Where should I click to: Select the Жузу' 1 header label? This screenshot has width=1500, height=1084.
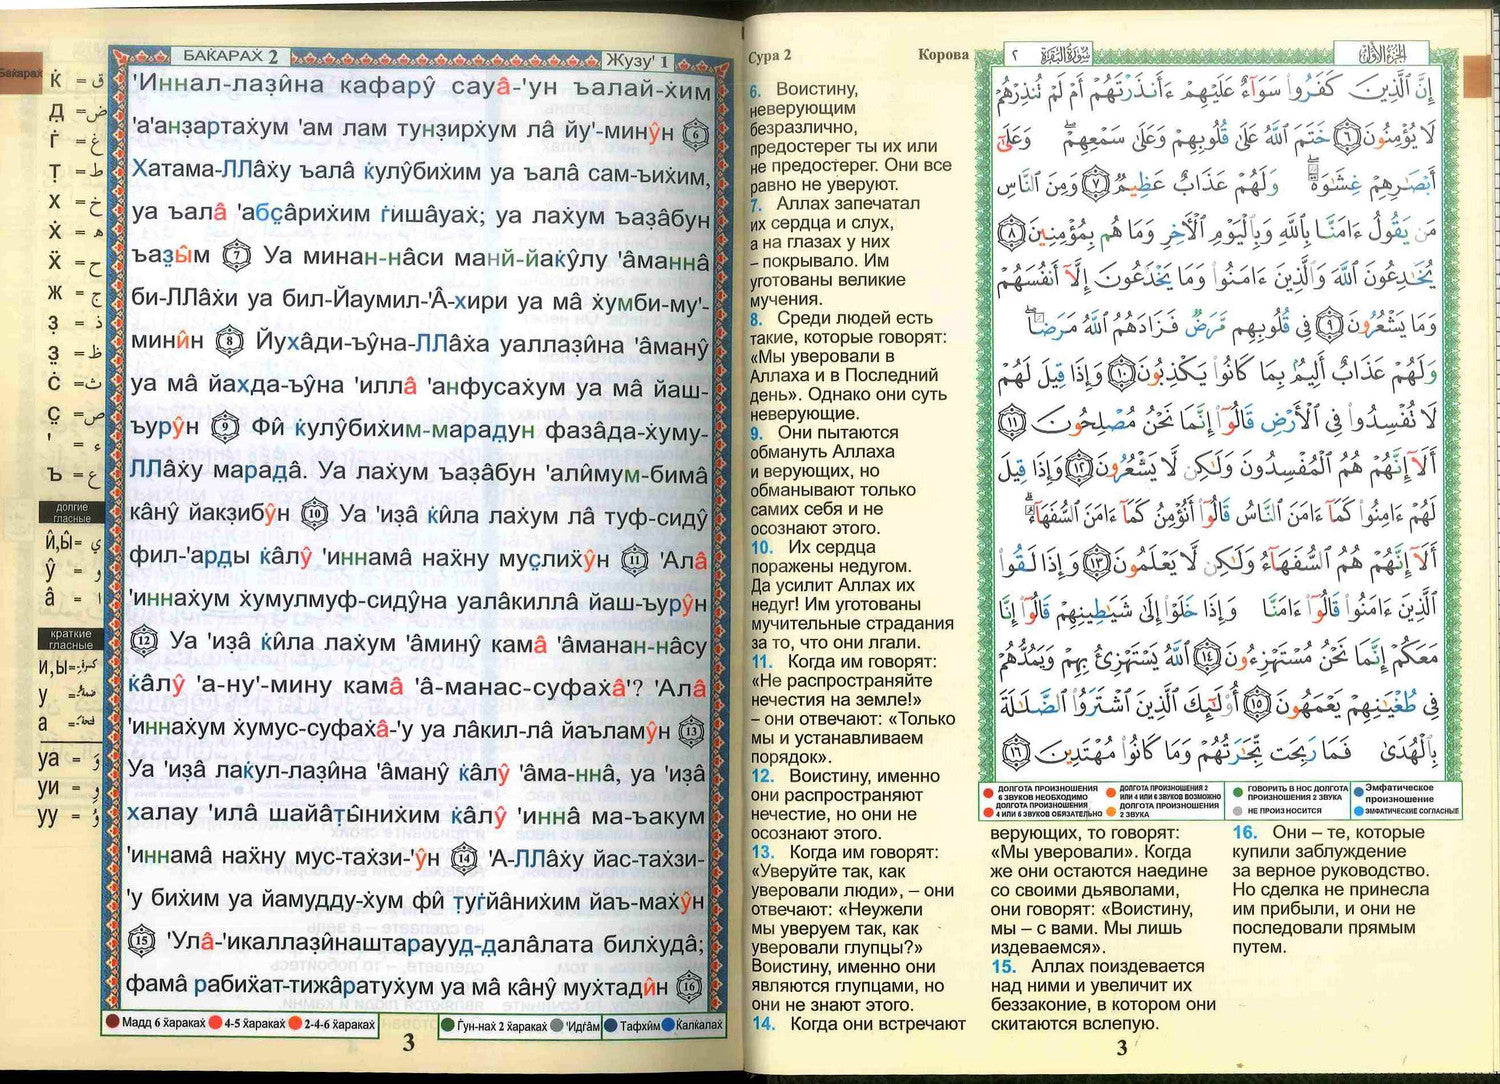[x=637, y=61]
